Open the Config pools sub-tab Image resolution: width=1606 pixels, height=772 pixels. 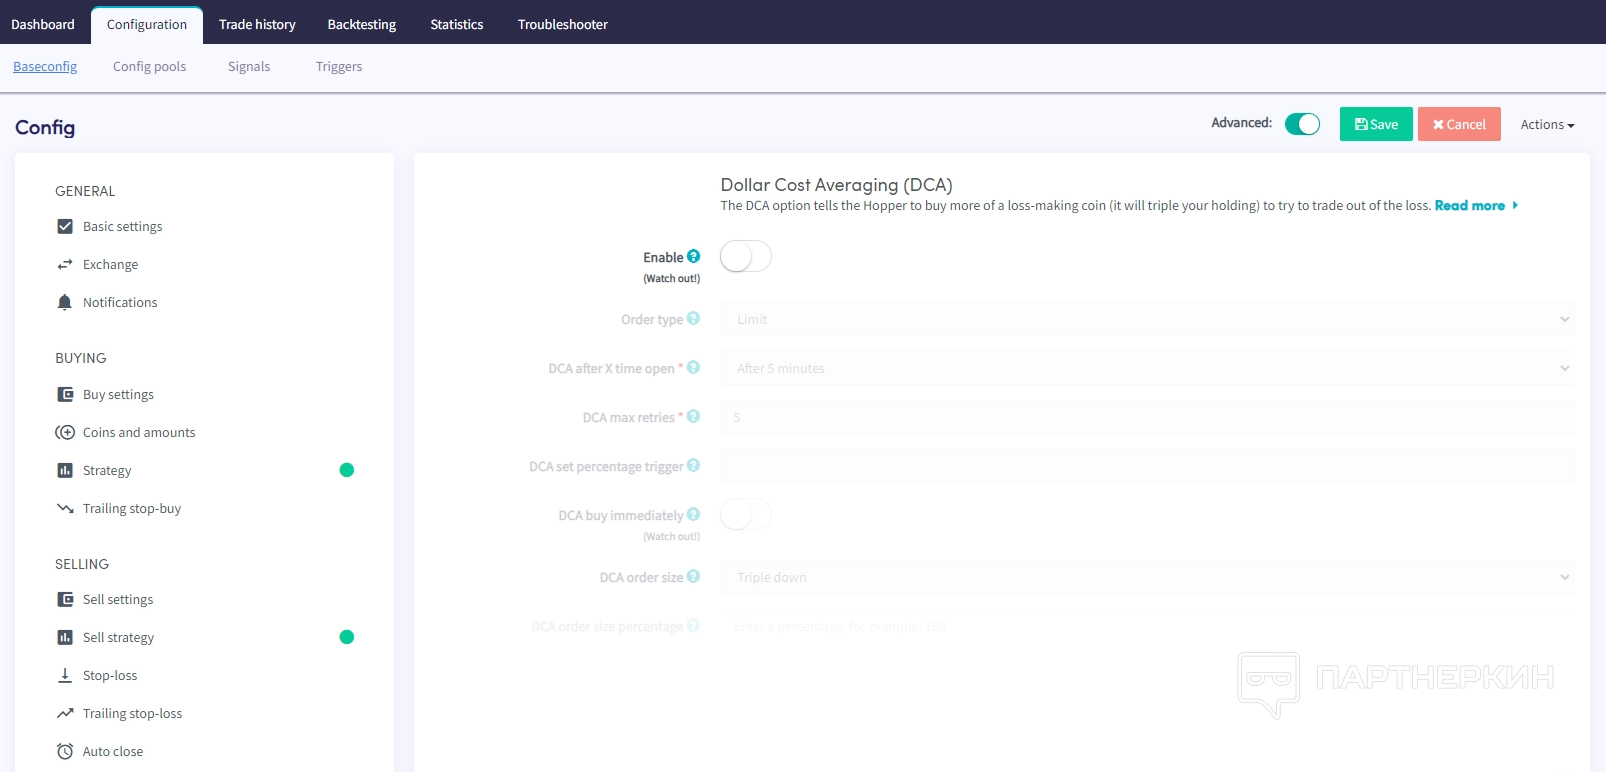coord(149,67)
